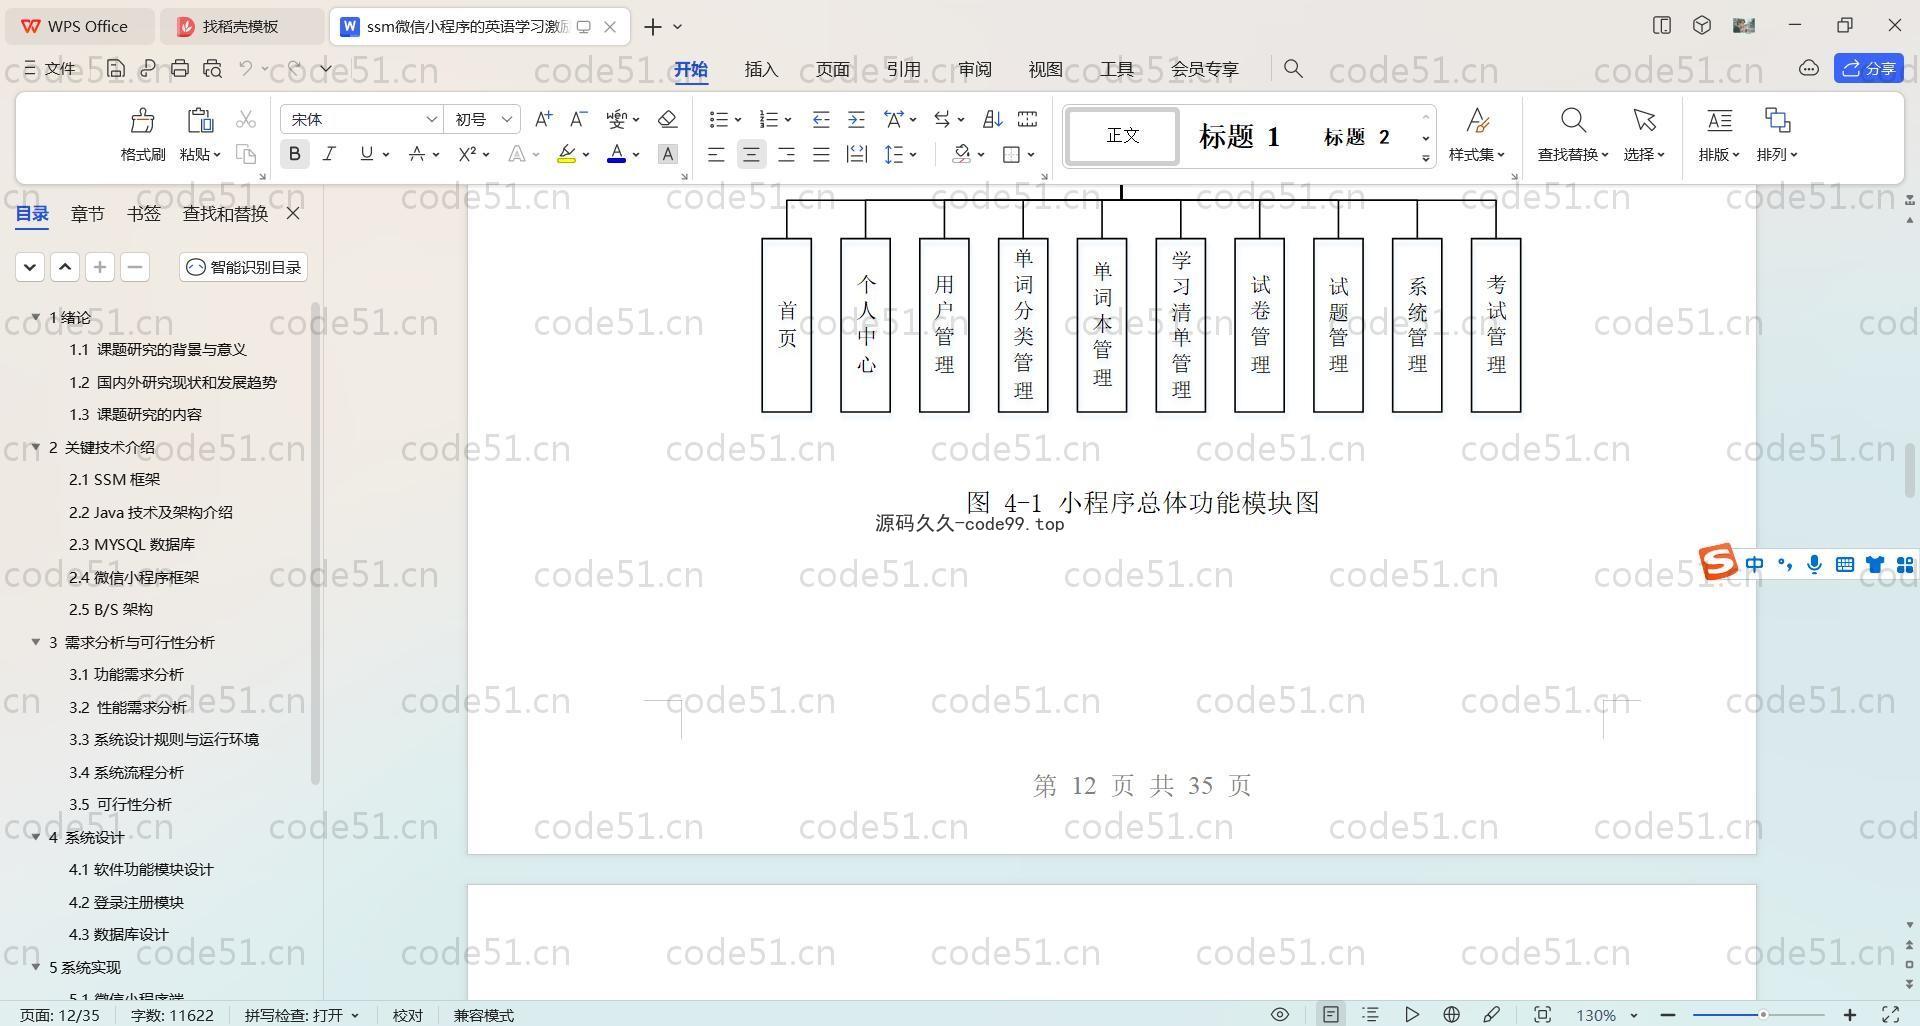1920x1026 pixels.
Task: Click the zoom slider handle
Action: [x=1763, y=1014]
